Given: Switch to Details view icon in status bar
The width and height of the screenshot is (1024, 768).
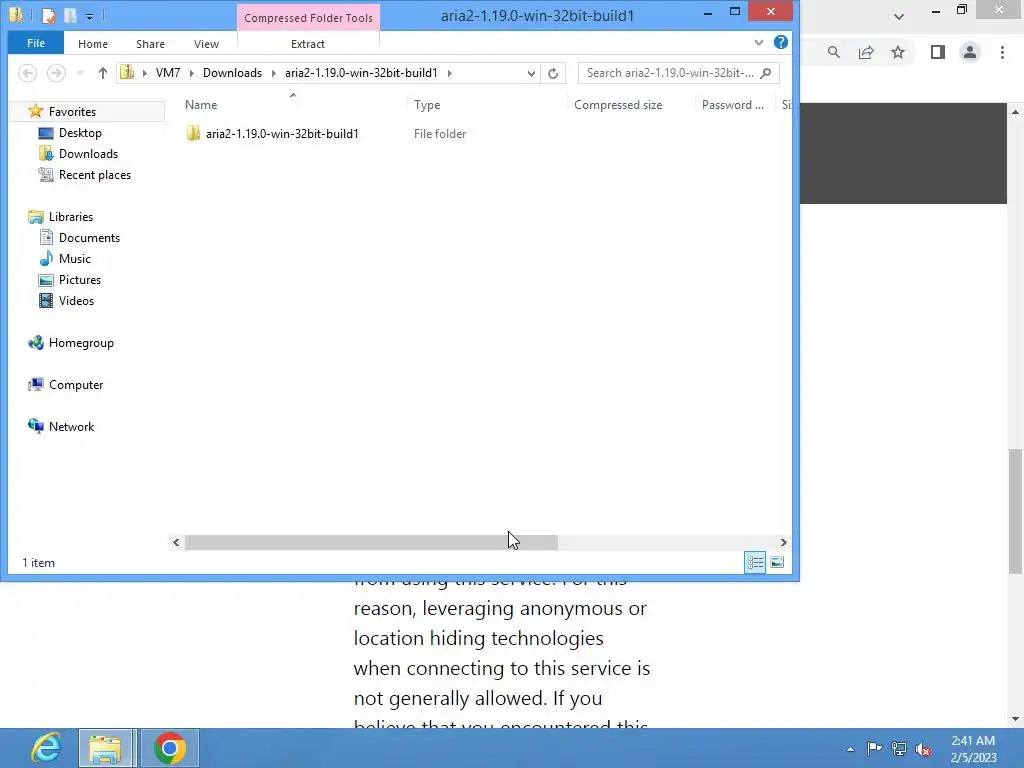Looking at the screenshot, I should click(756, 562).
